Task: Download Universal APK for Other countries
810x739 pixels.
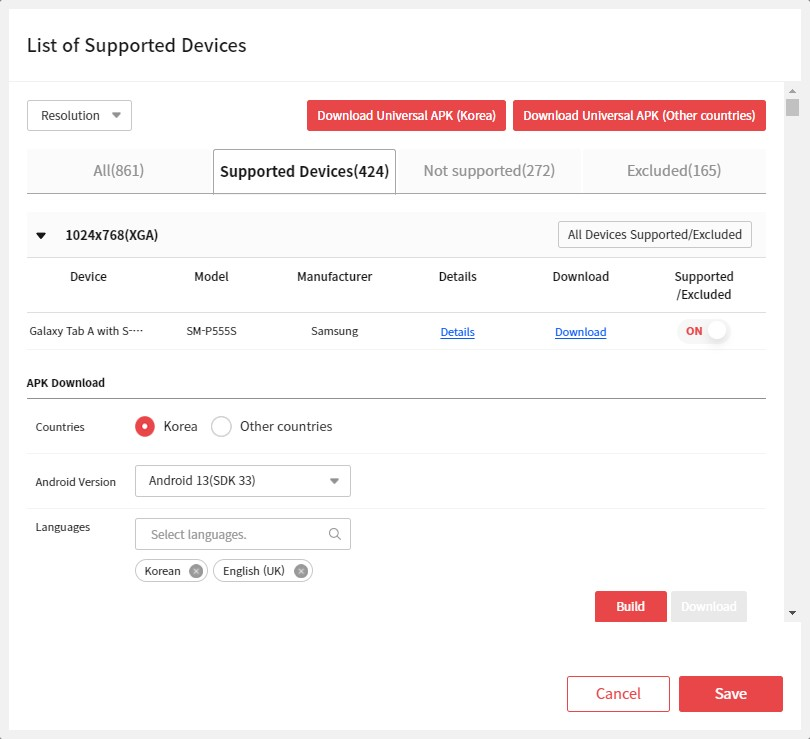Action: [x=639, y=116]
